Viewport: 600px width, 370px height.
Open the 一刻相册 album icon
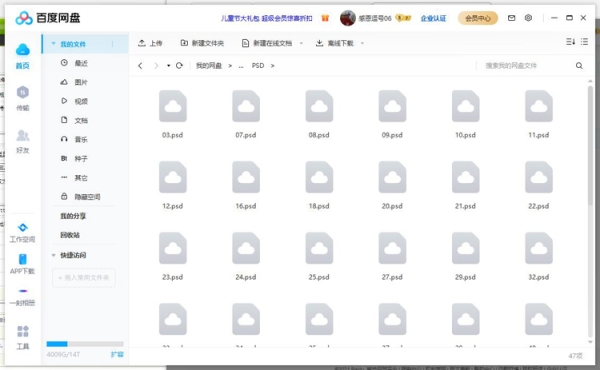pos(23,291)
